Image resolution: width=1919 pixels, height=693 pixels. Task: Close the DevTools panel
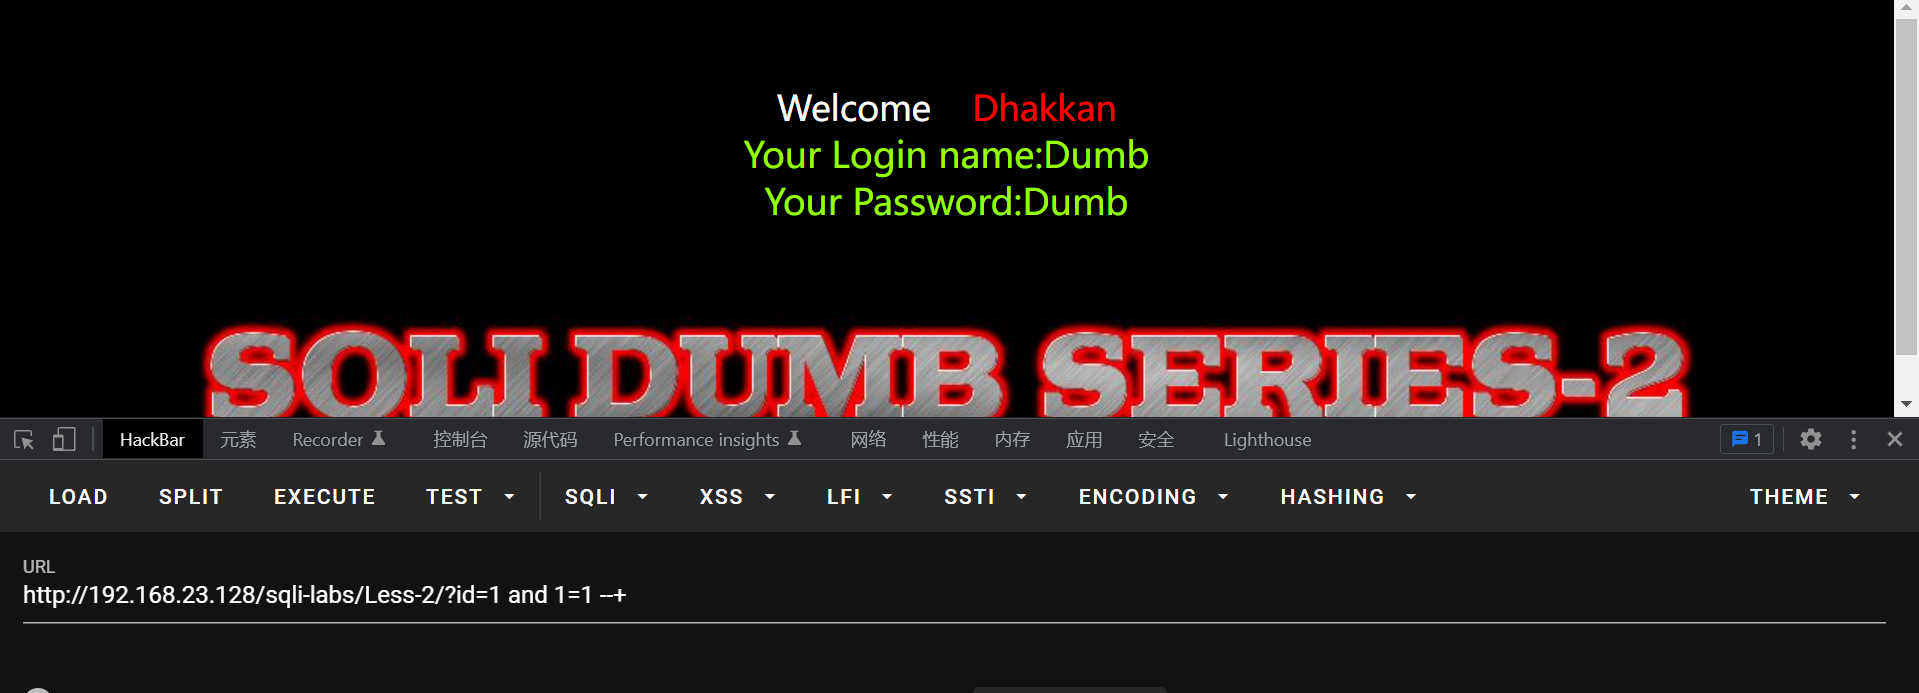pos(1895,439)
